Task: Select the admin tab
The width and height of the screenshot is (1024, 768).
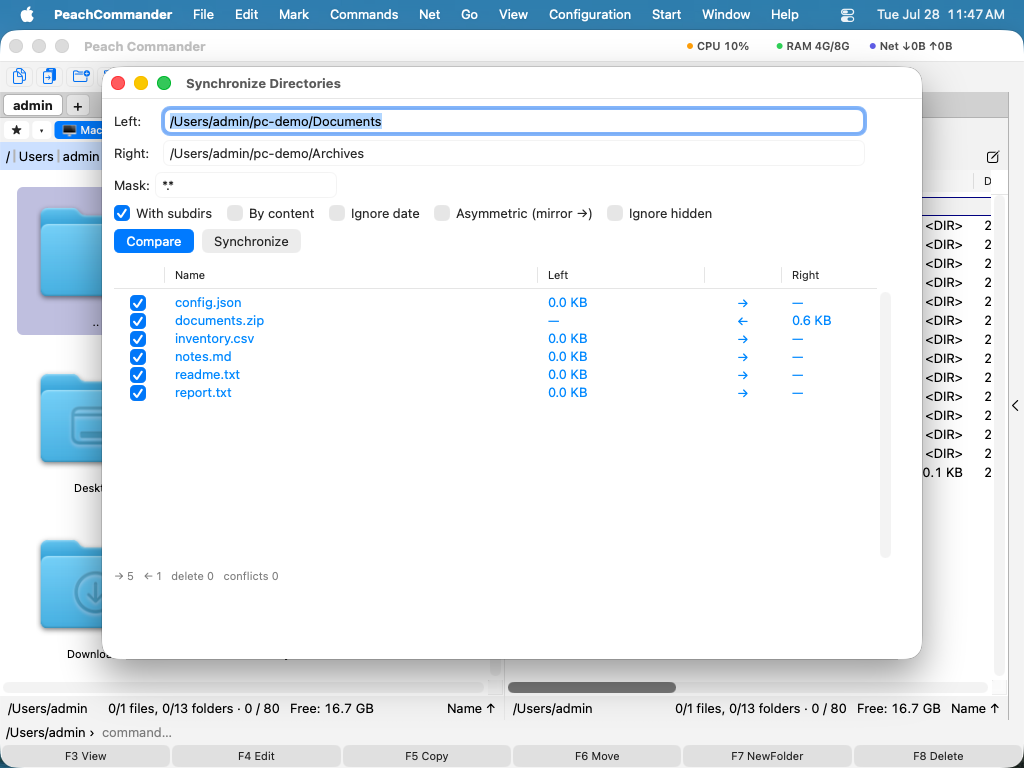Action: [33, 105]
